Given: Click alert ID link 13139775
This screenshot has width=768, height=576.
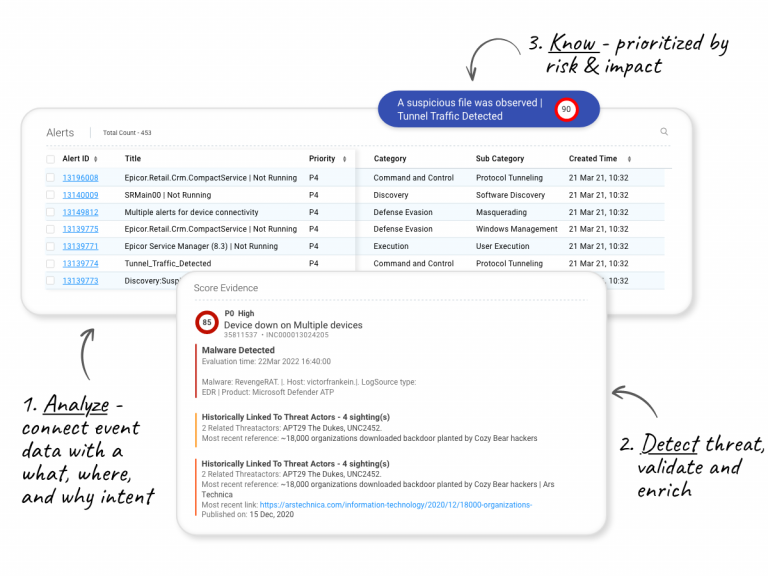Looking at the screenshot, I should [x=80, y=229].
